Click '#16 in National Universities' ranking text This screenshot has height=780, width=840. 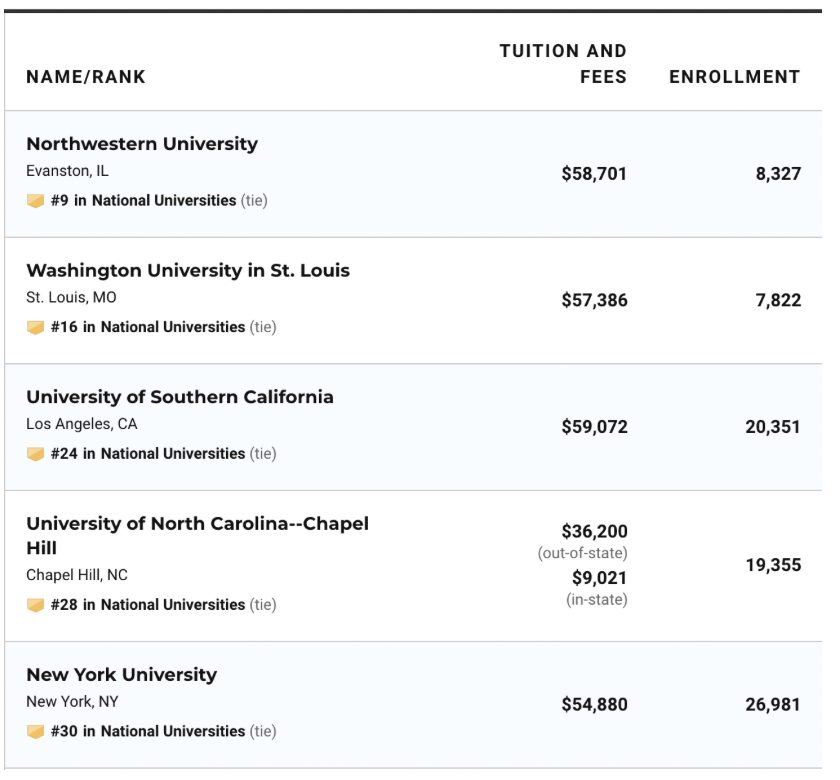[146, 327]
